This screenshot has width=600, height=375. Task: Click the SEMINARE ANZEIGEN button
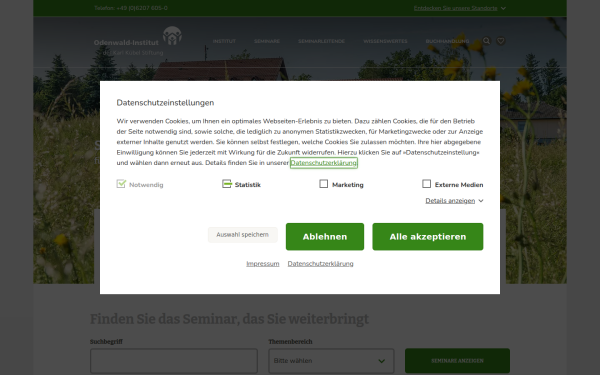457,360
